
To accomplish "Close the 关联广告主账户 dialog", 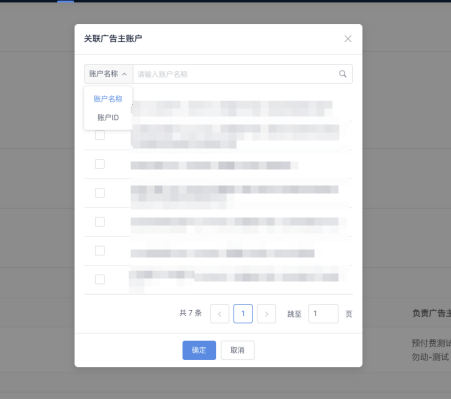I will click(x=348, y=39).
